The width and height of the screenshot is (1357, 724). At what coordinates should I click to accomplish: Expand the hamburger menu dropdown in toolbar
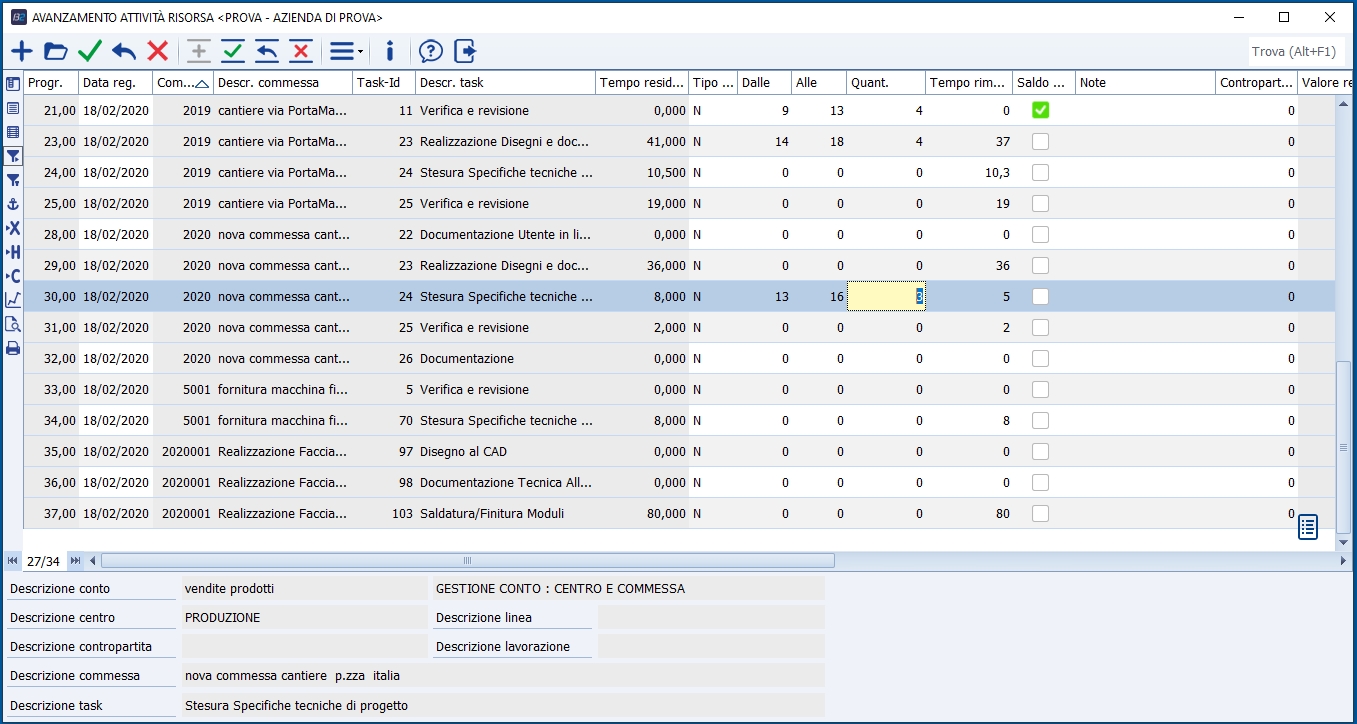(346, 51)
